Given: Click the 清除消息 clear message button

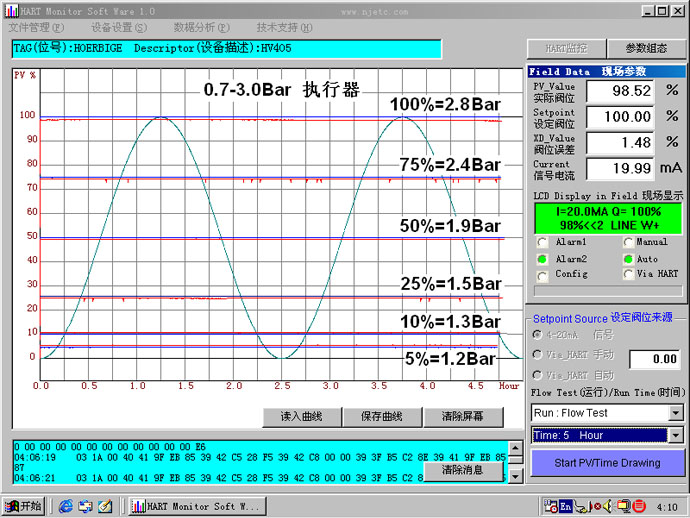Looking at the screenshot, I should [x=463, y=470].
